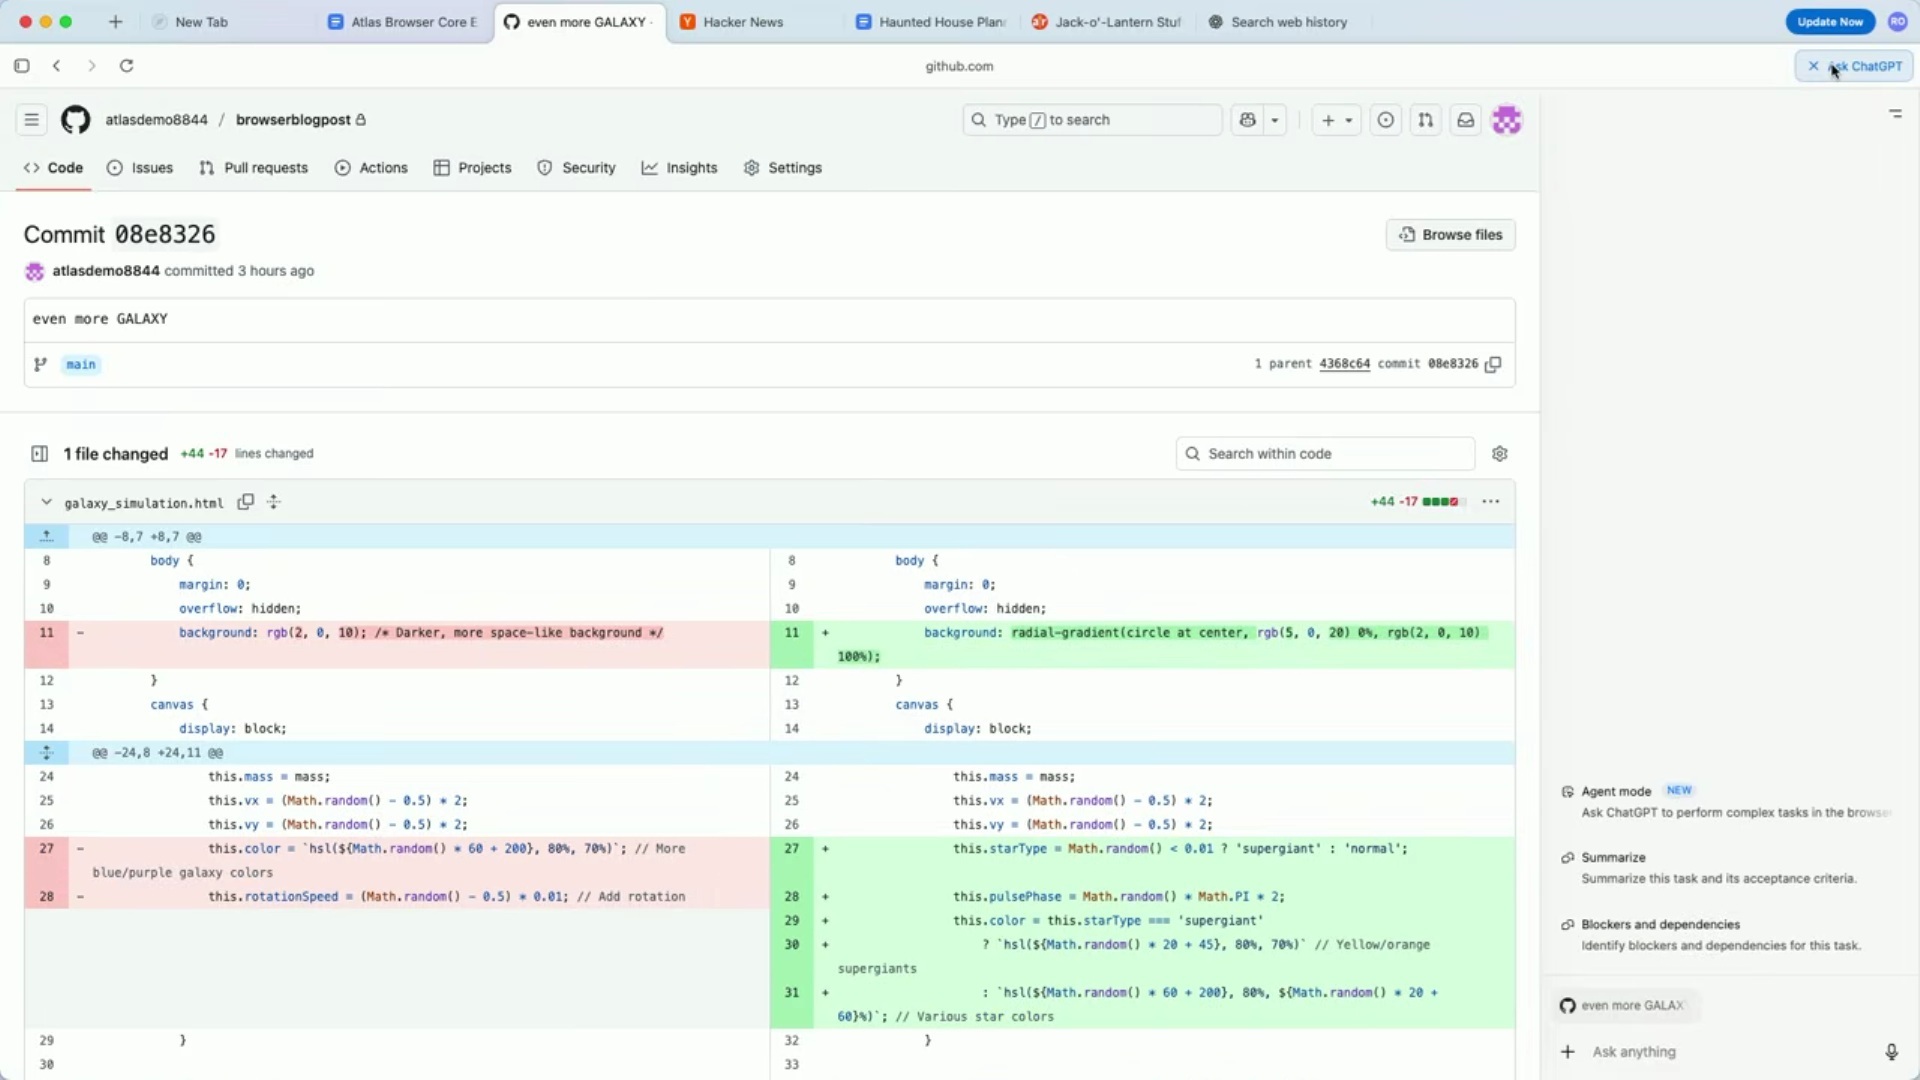Open the issues icon in header
This screenshot has width=1920, height=1080.
click(x=1385, y=120)
